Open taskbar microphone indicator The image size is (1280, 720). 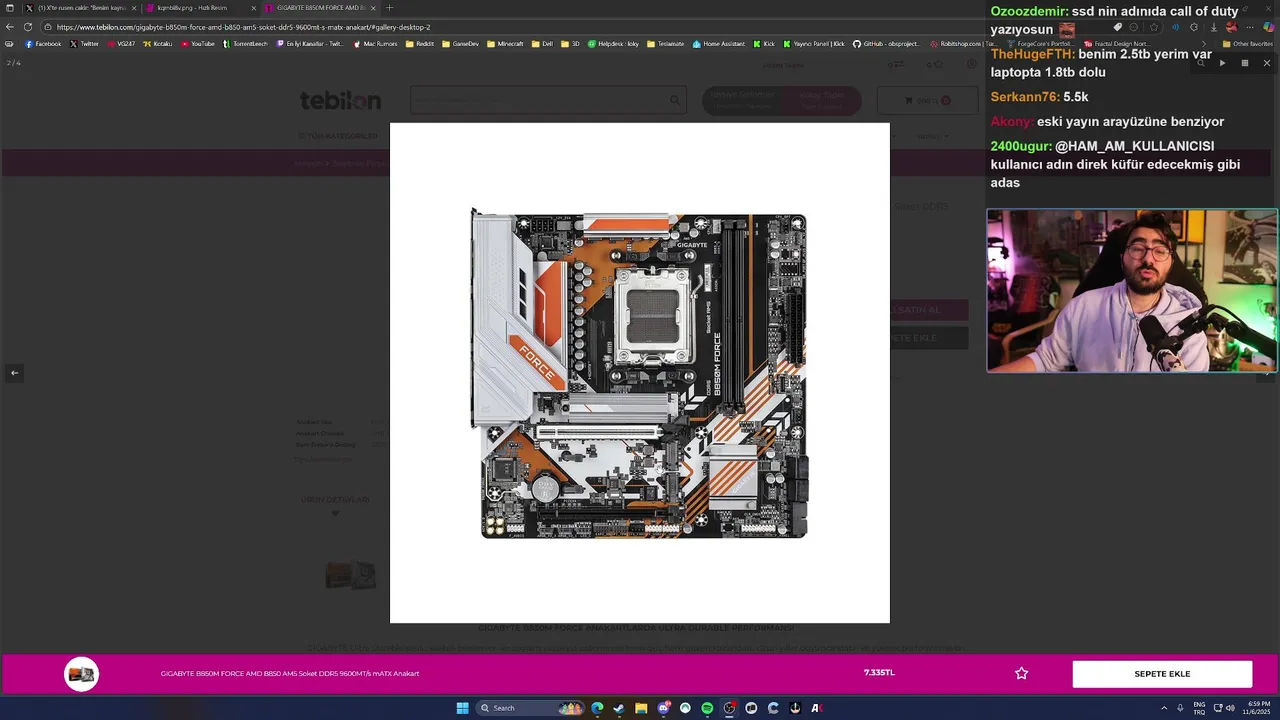[x=1179, y=708]
